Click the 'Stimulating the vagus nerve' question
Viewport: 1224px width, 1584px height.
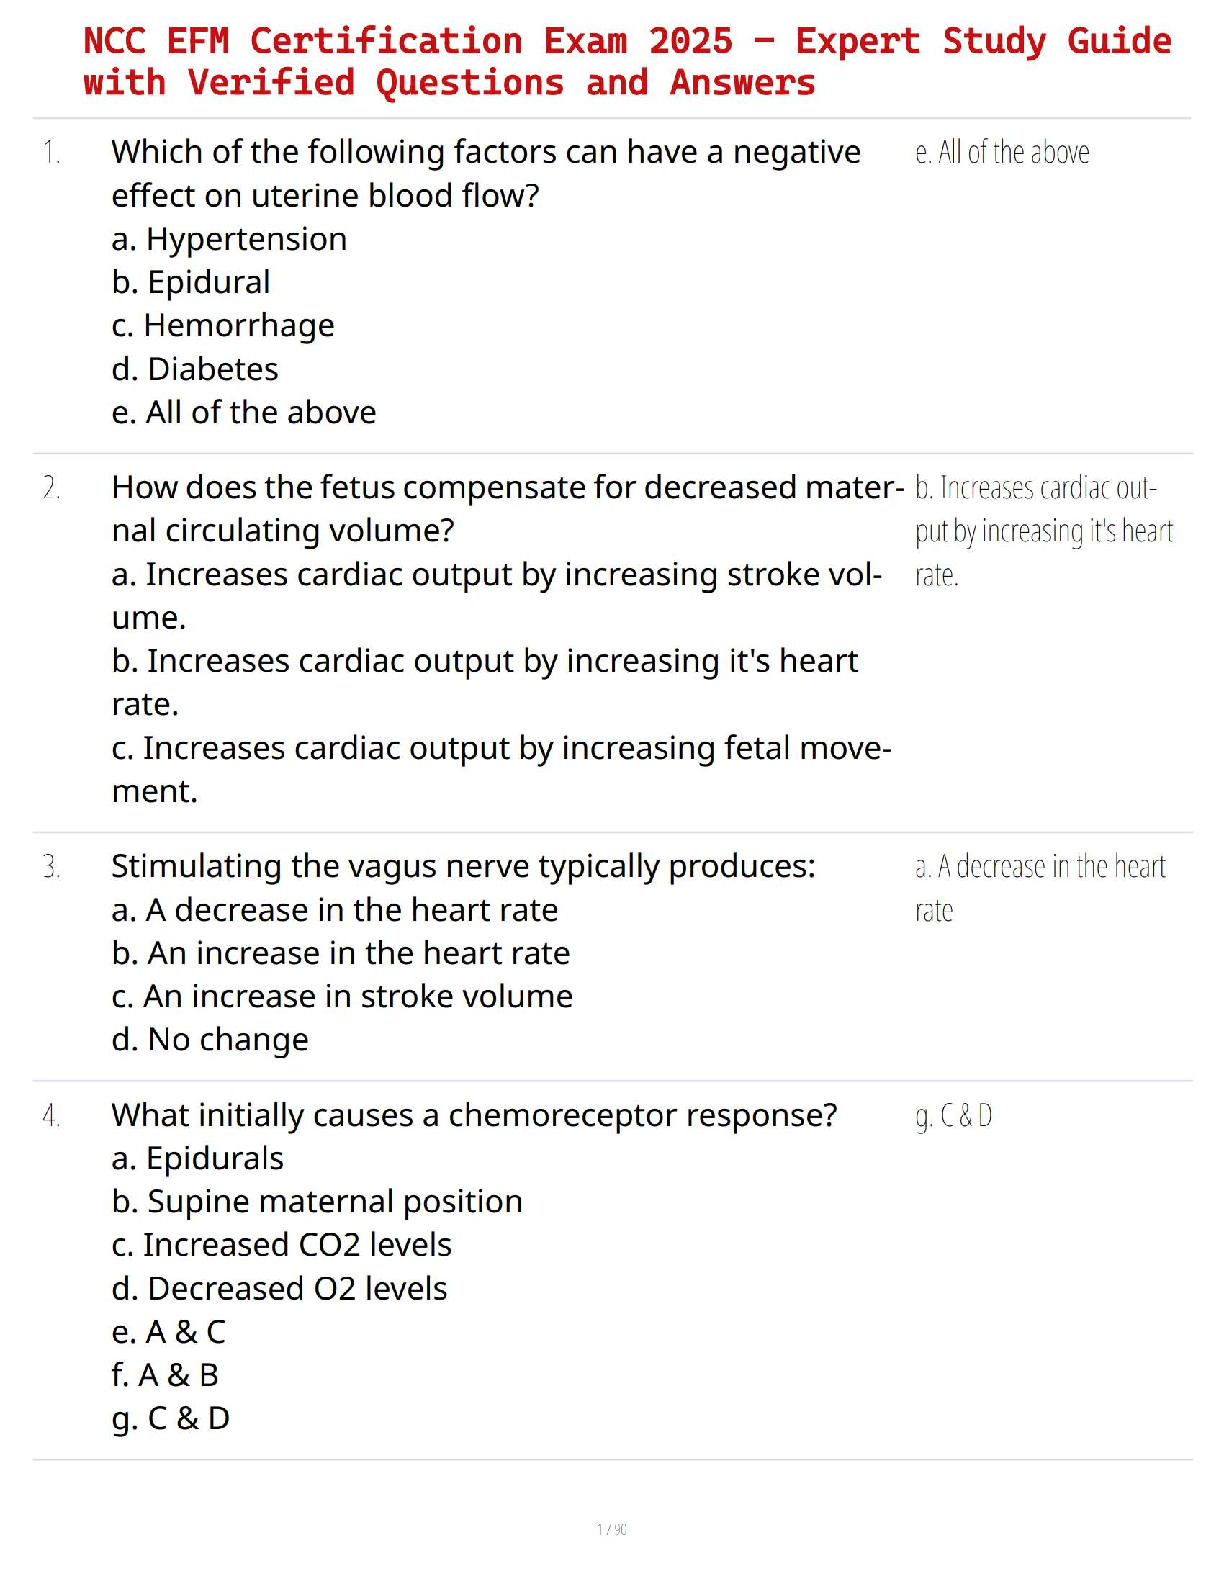[463, 867]
